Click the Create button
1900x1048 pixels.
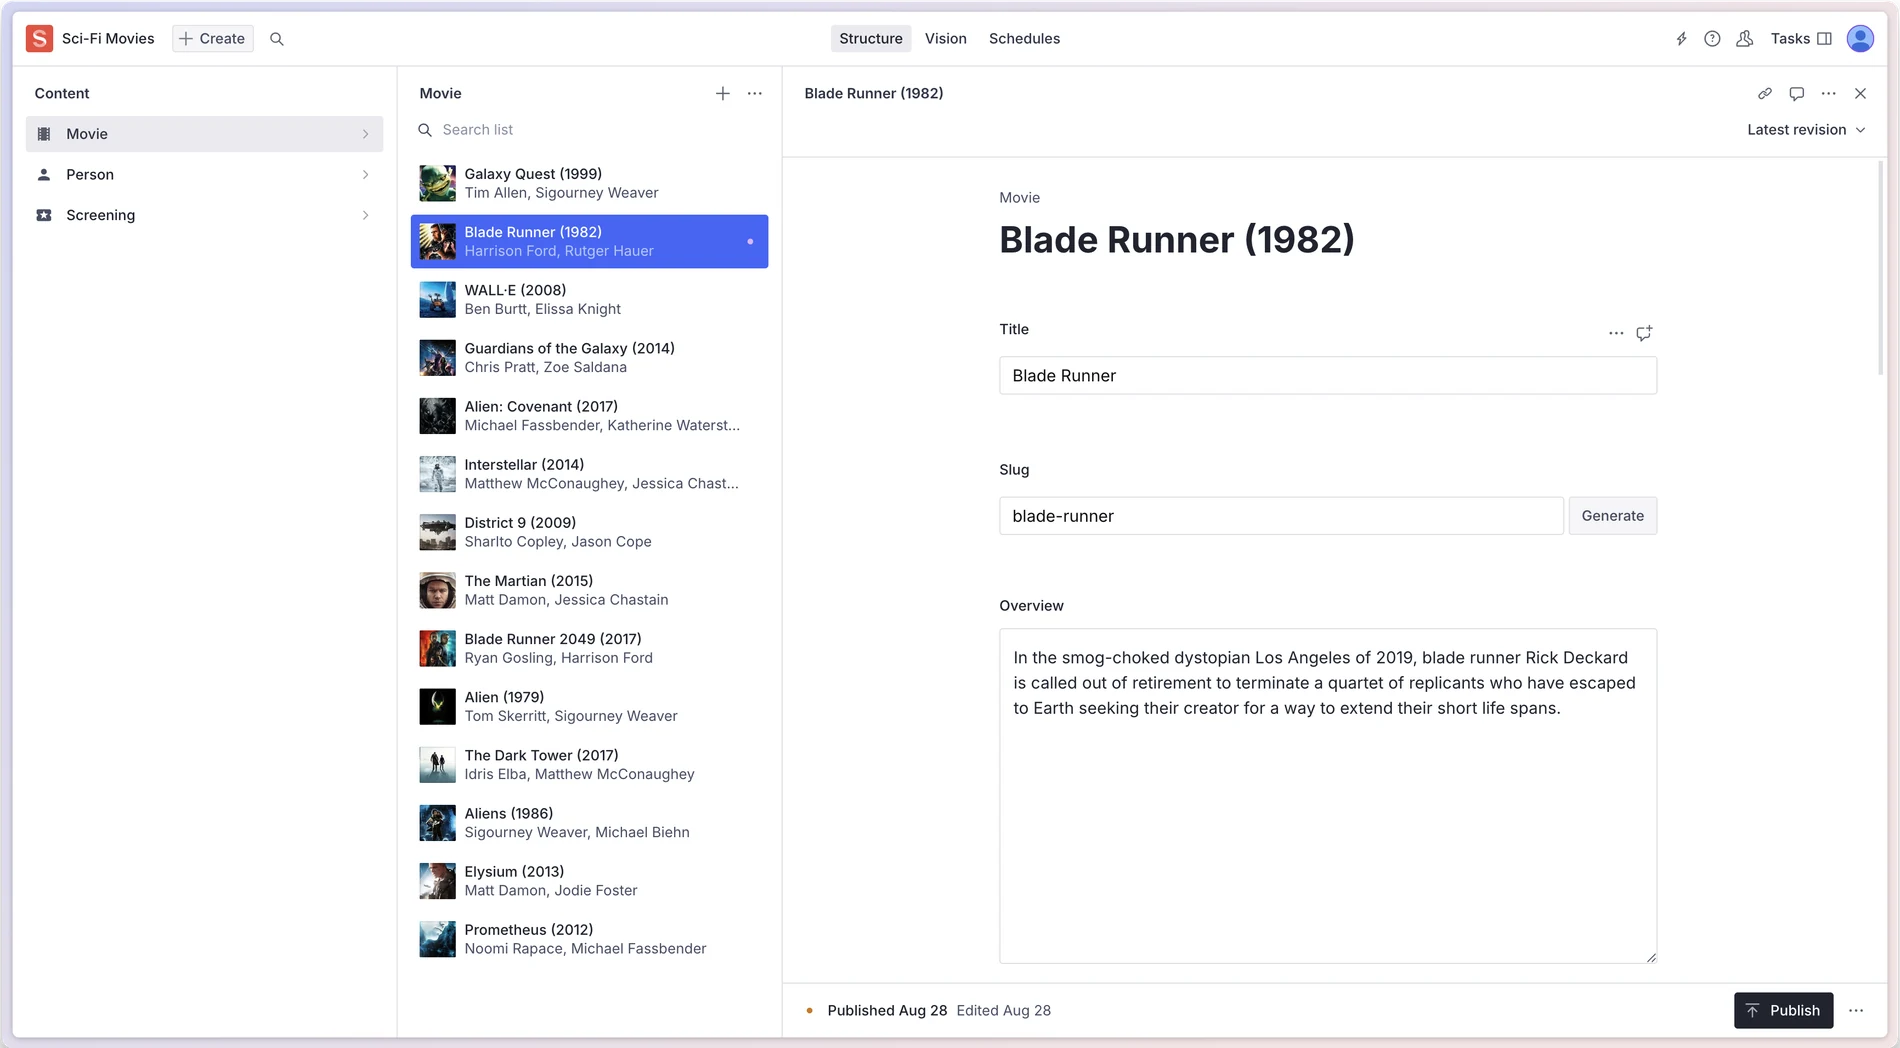pyautogui.click(x=212, y=39)
